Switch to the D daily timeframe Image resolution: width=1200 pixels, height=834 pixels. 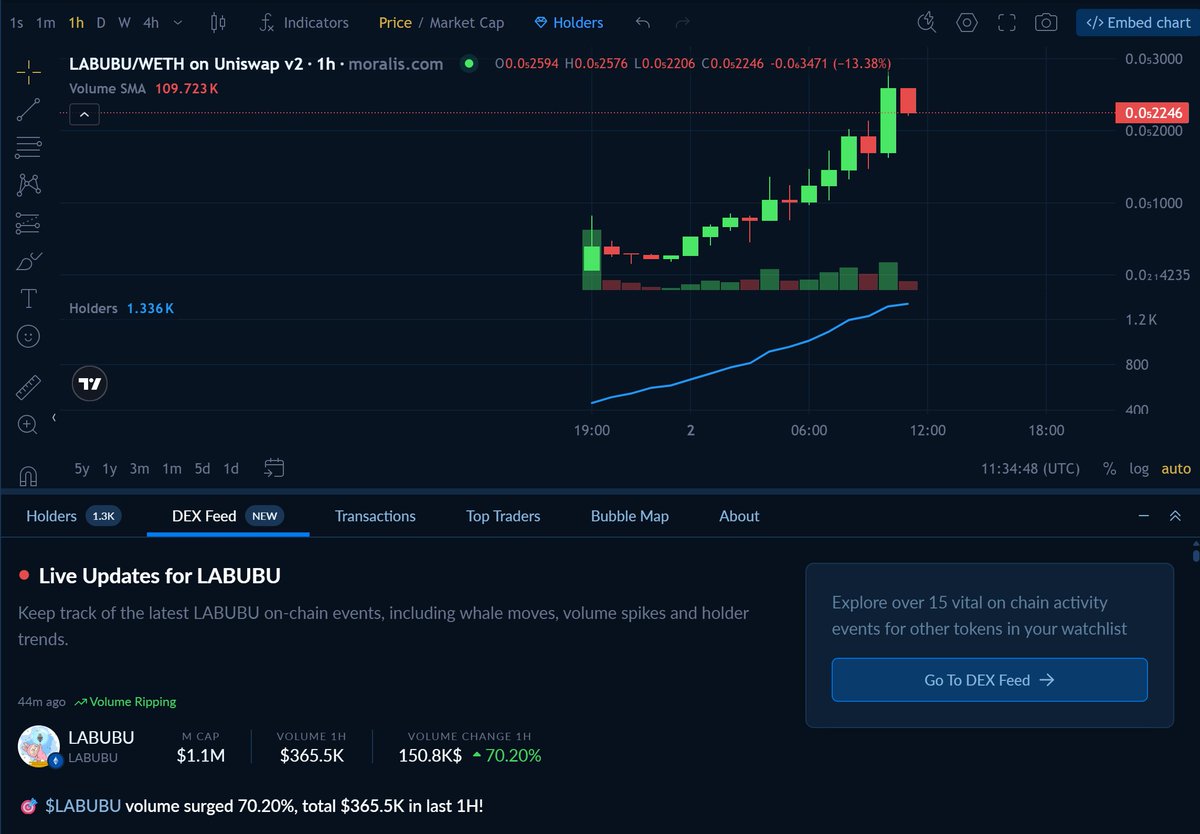(x=101, y=22)
